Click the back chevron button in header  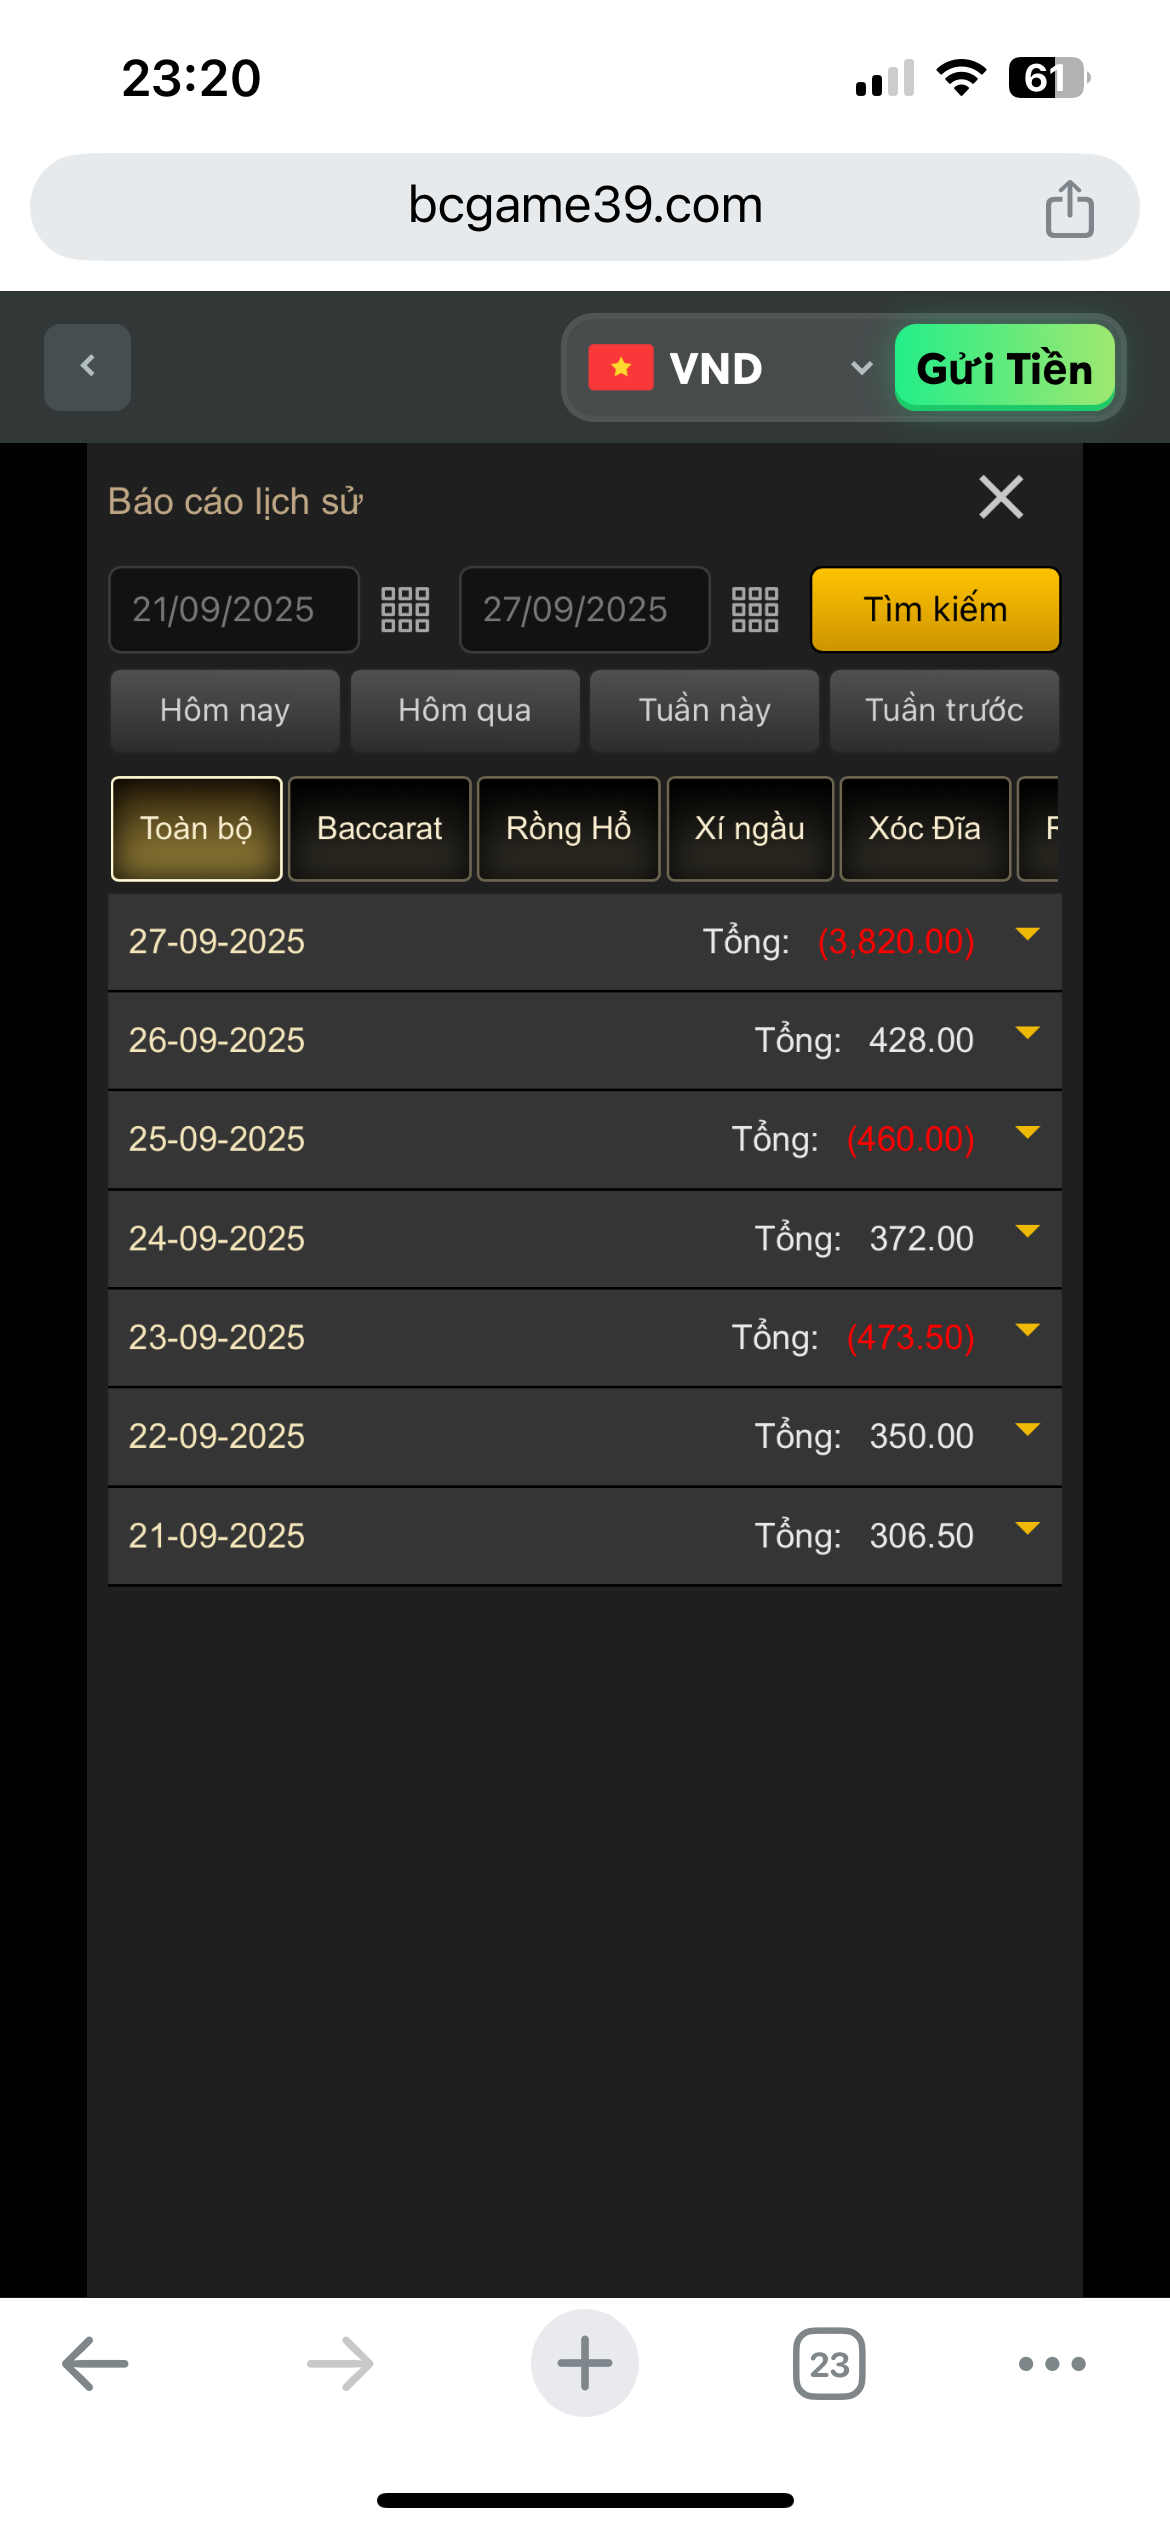87,367
